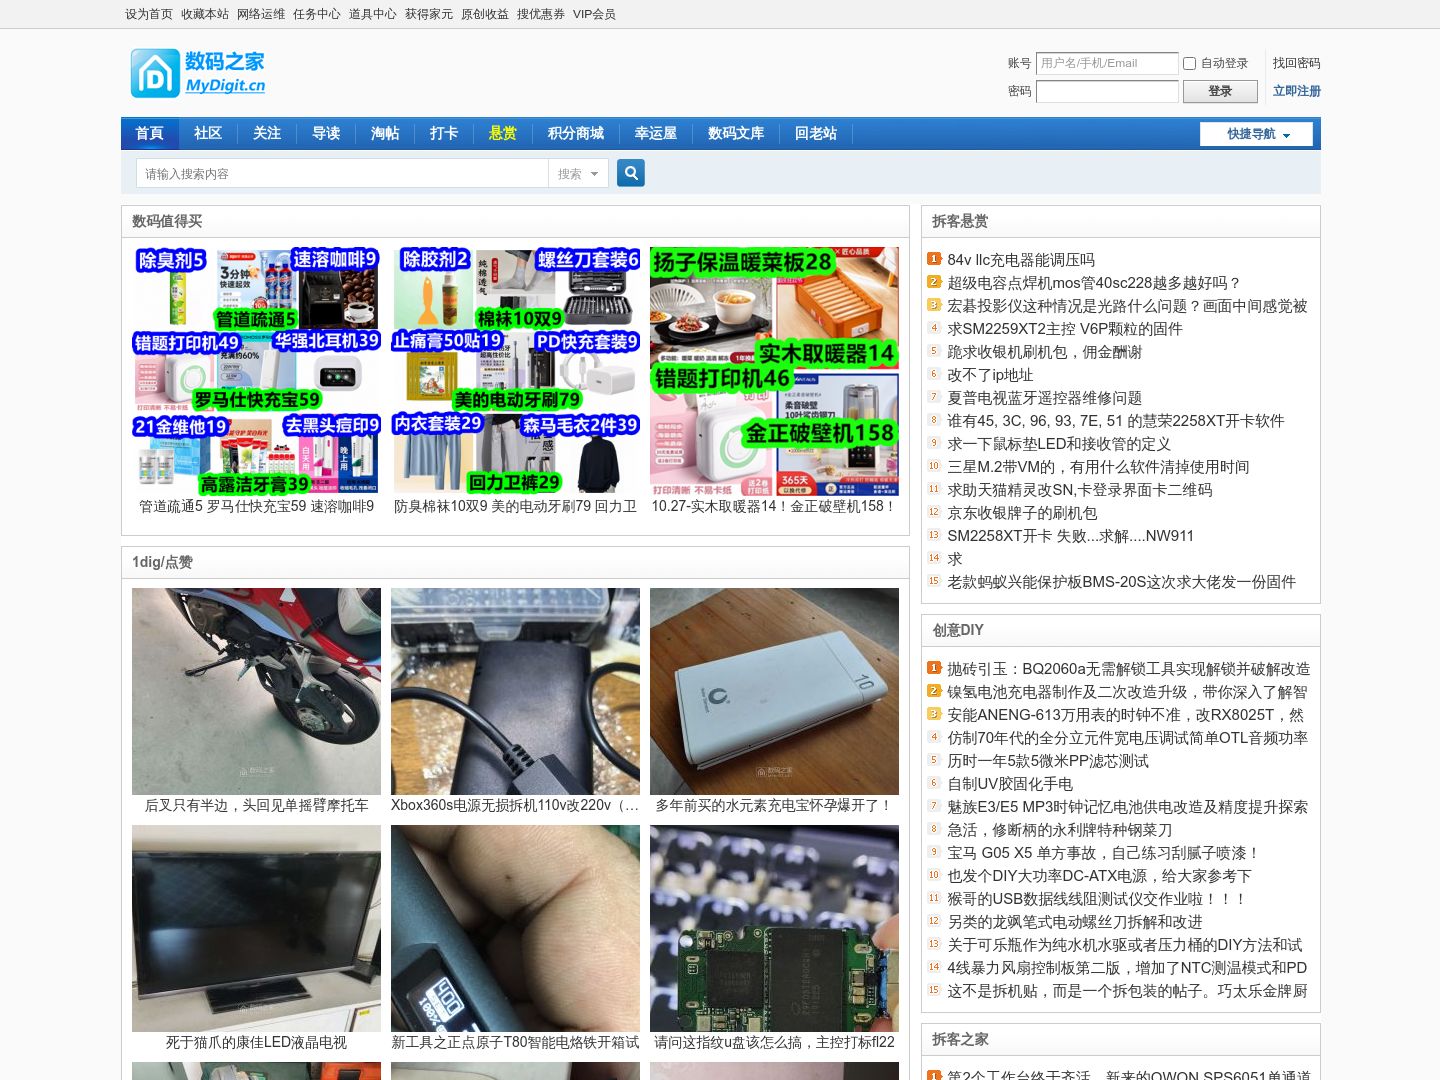This screenshot has height=1080, width=1440.
Task: Open the 首页 nav tab
Action: pyautogui.click(x=149, y=133)
